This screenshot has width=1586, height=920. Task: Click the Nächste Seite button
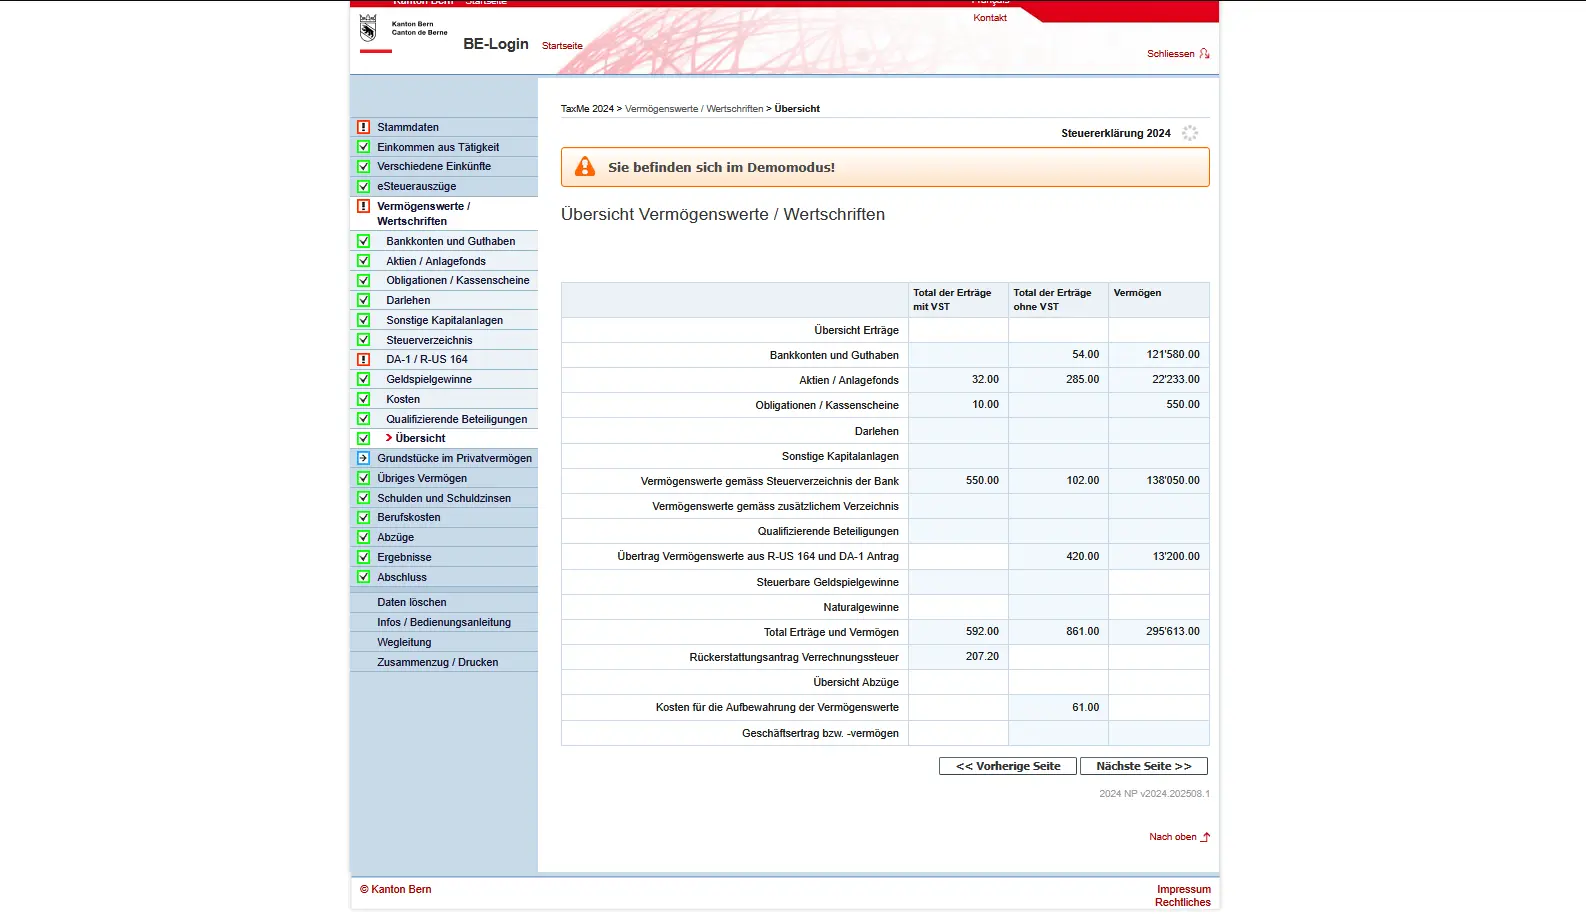(x=1144, y=766)
